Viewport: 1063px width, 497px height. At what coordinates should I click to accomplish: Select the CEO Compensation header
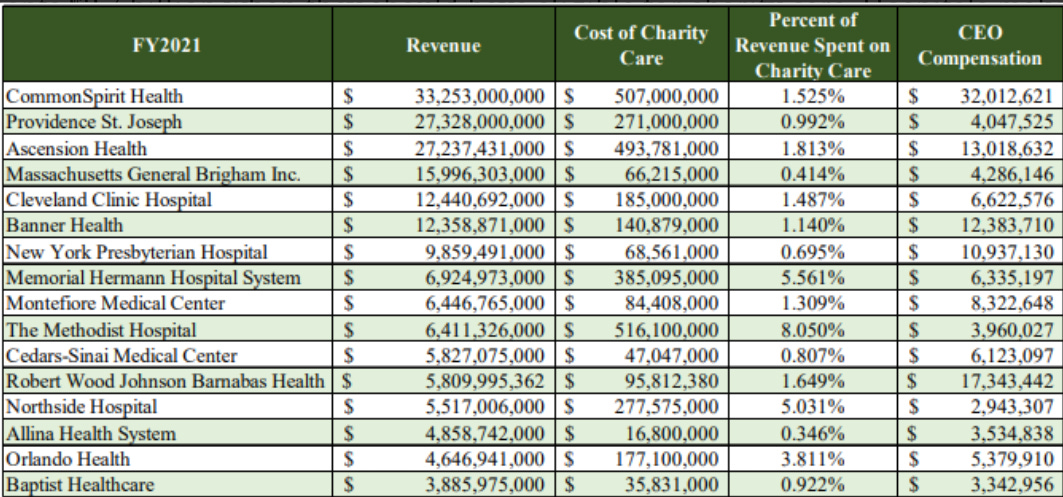pyautogui.click(x=980, y=45)
